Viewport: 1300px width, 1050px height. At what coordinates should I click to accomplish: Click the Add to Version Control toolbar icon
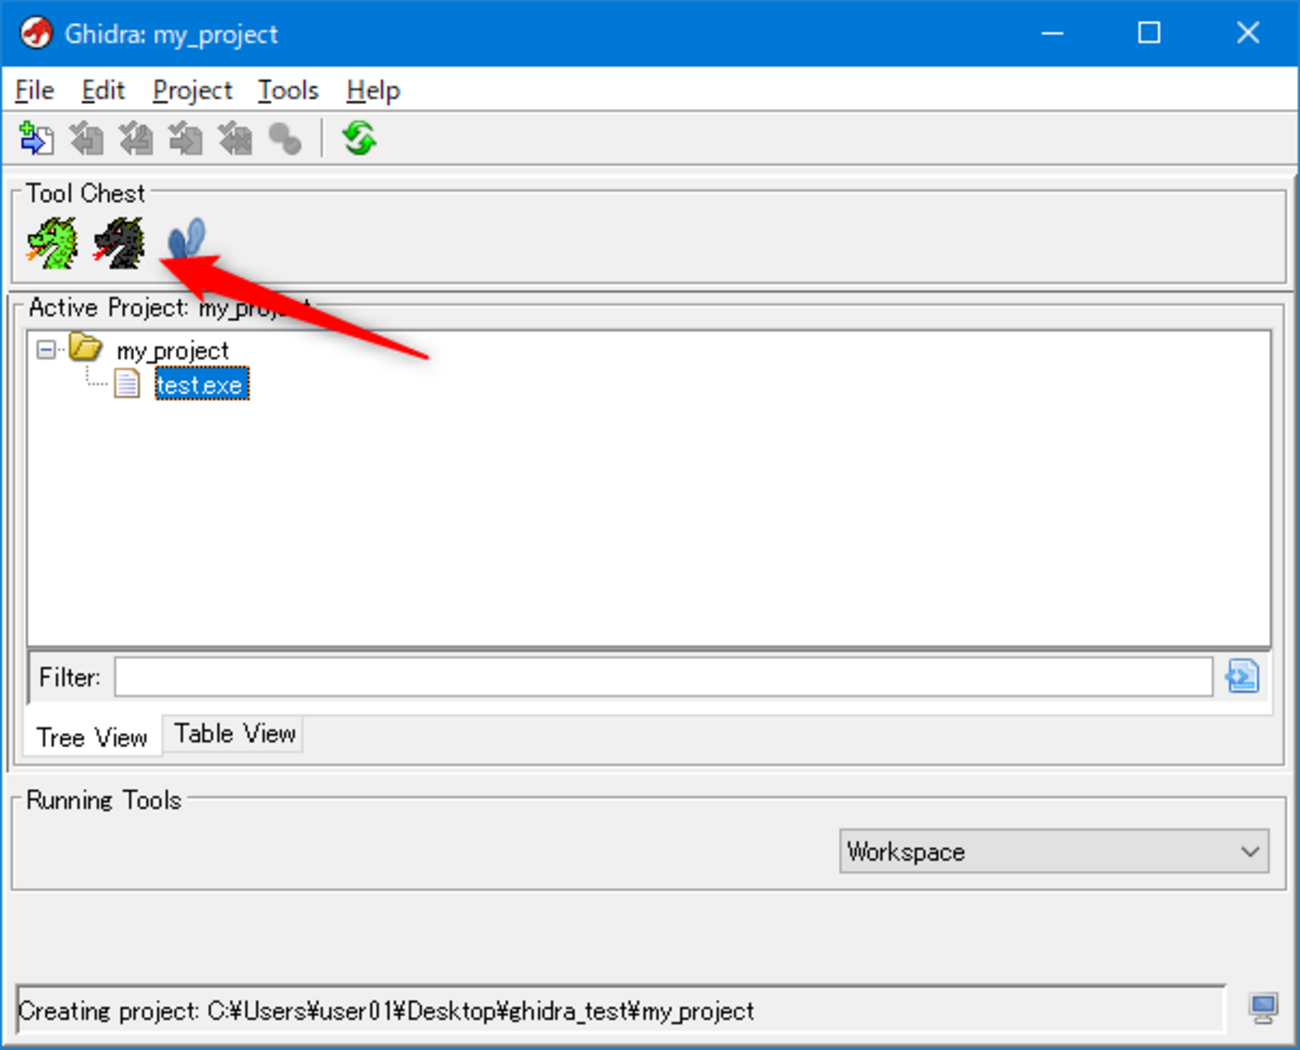[37, 138]
